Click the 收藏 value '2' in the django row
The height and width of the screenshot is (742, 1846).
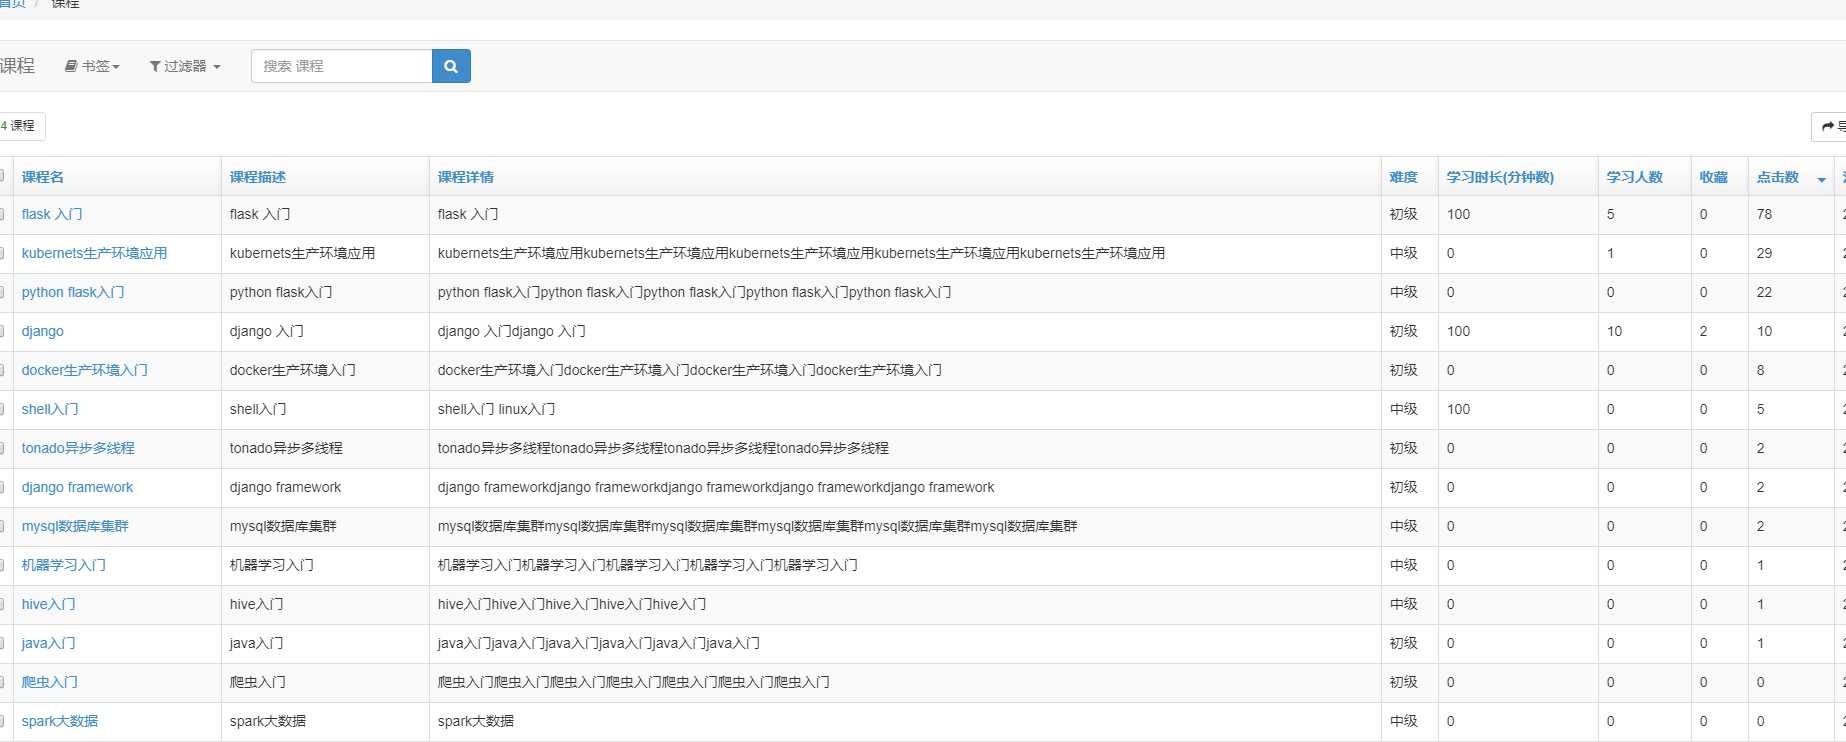click(1704, 331)
